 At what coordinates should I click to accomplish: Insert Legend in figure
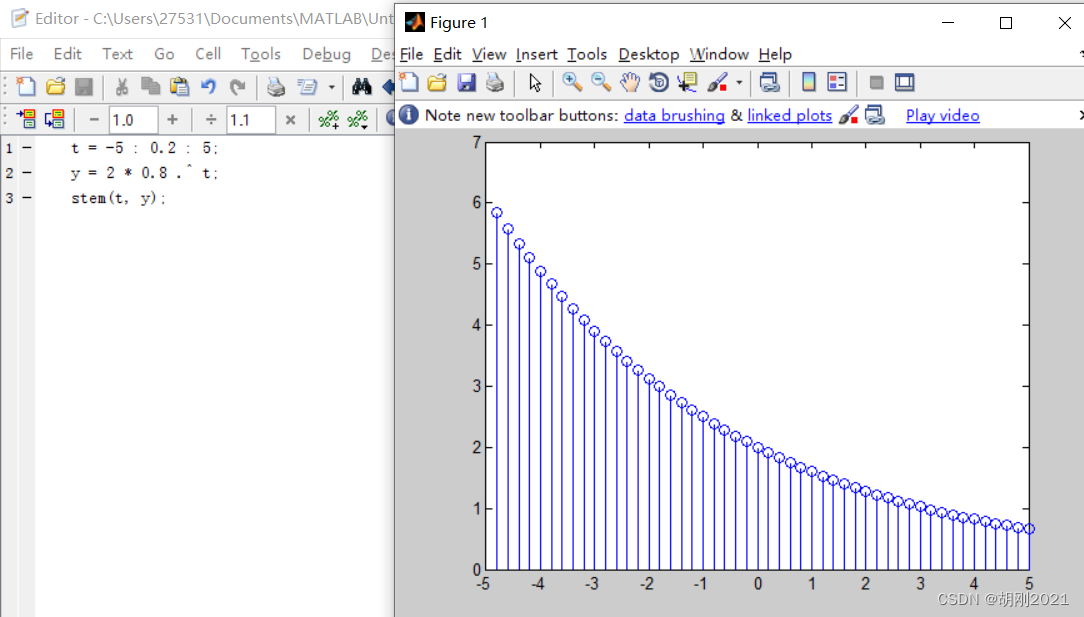[837, 82]
